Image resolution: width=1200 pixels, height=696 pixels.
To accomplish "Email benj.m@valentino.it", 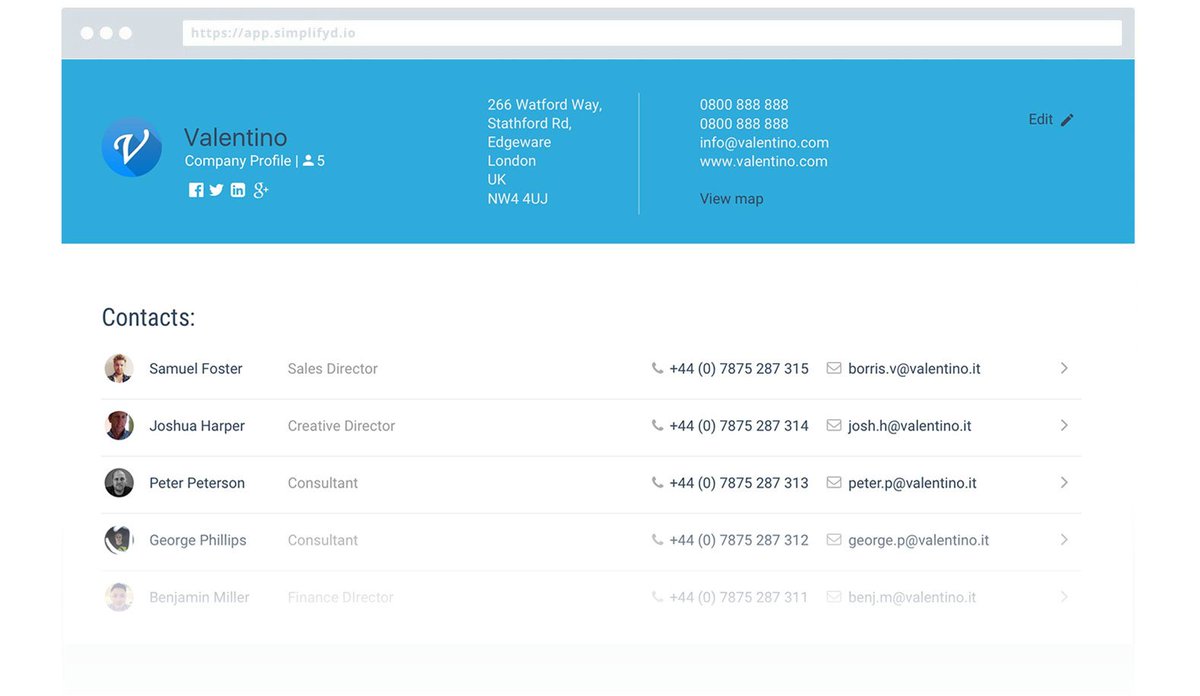I will tap(912, 597).
